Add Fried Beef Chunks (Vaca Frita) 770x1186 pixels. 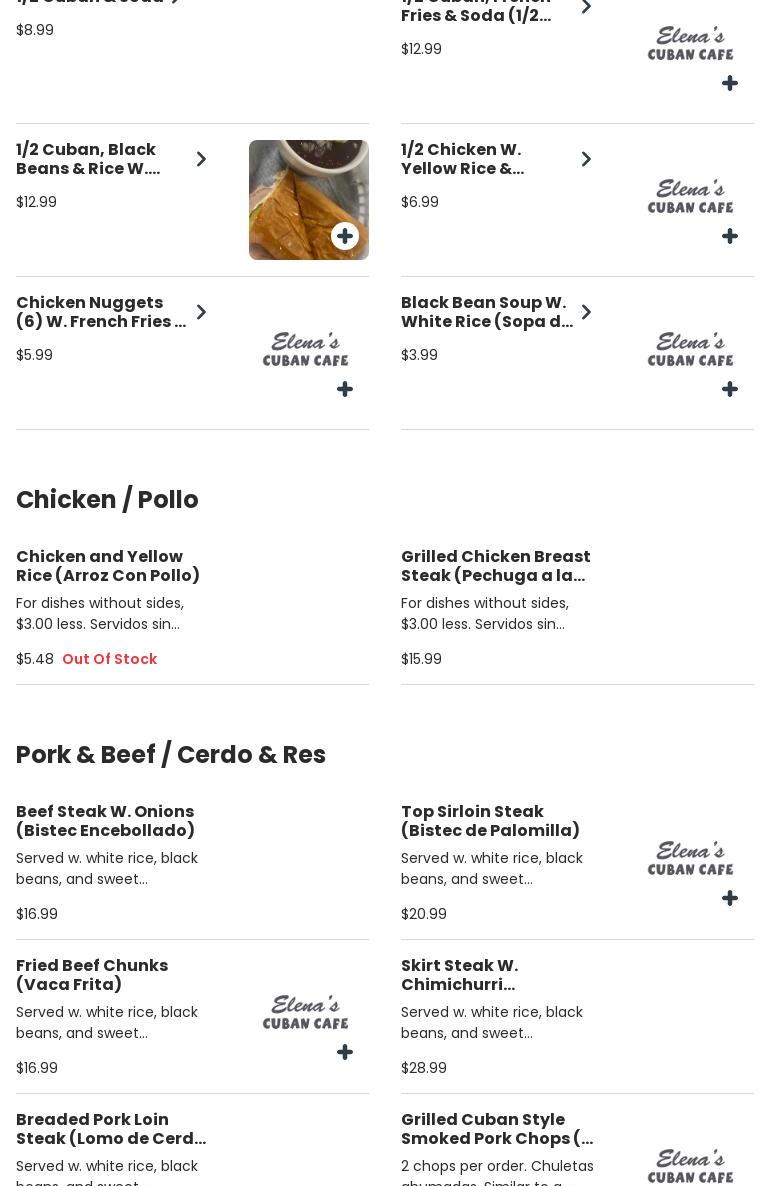[345, 1052]
